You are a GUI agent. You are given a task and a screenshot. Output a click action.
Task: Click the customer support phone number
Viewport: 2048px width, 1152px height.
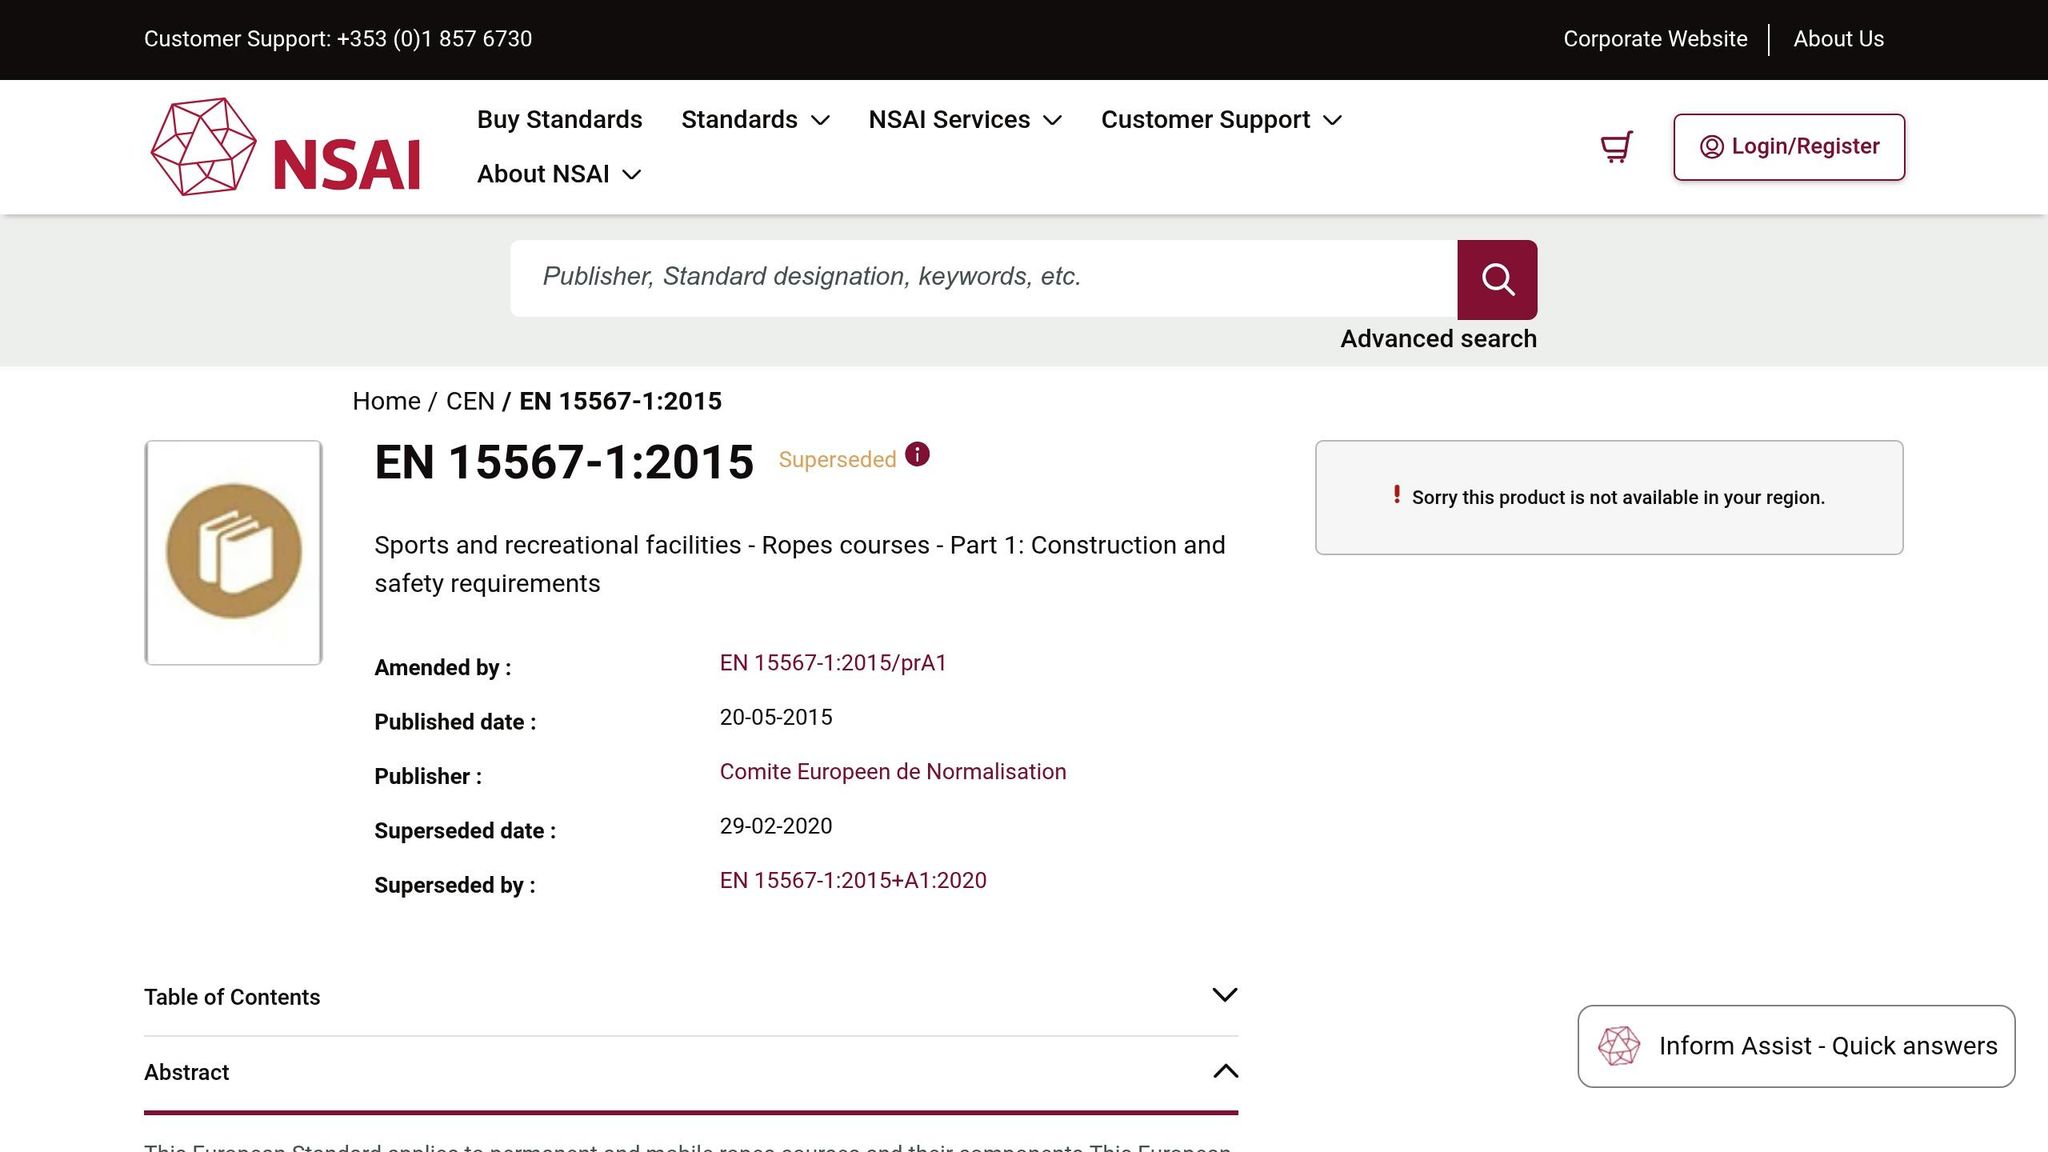pos(434,39)
